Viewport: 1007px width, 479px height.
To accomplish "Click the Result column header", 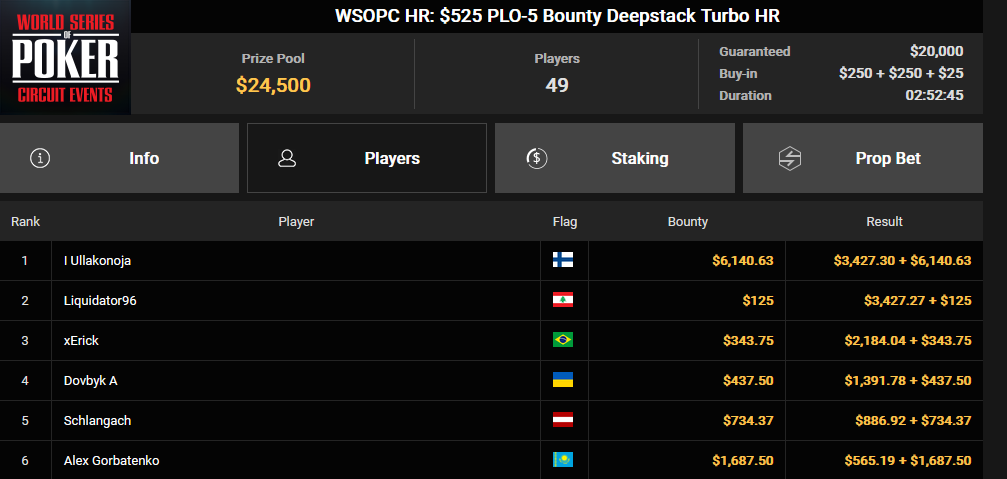I will coord(884,222).
